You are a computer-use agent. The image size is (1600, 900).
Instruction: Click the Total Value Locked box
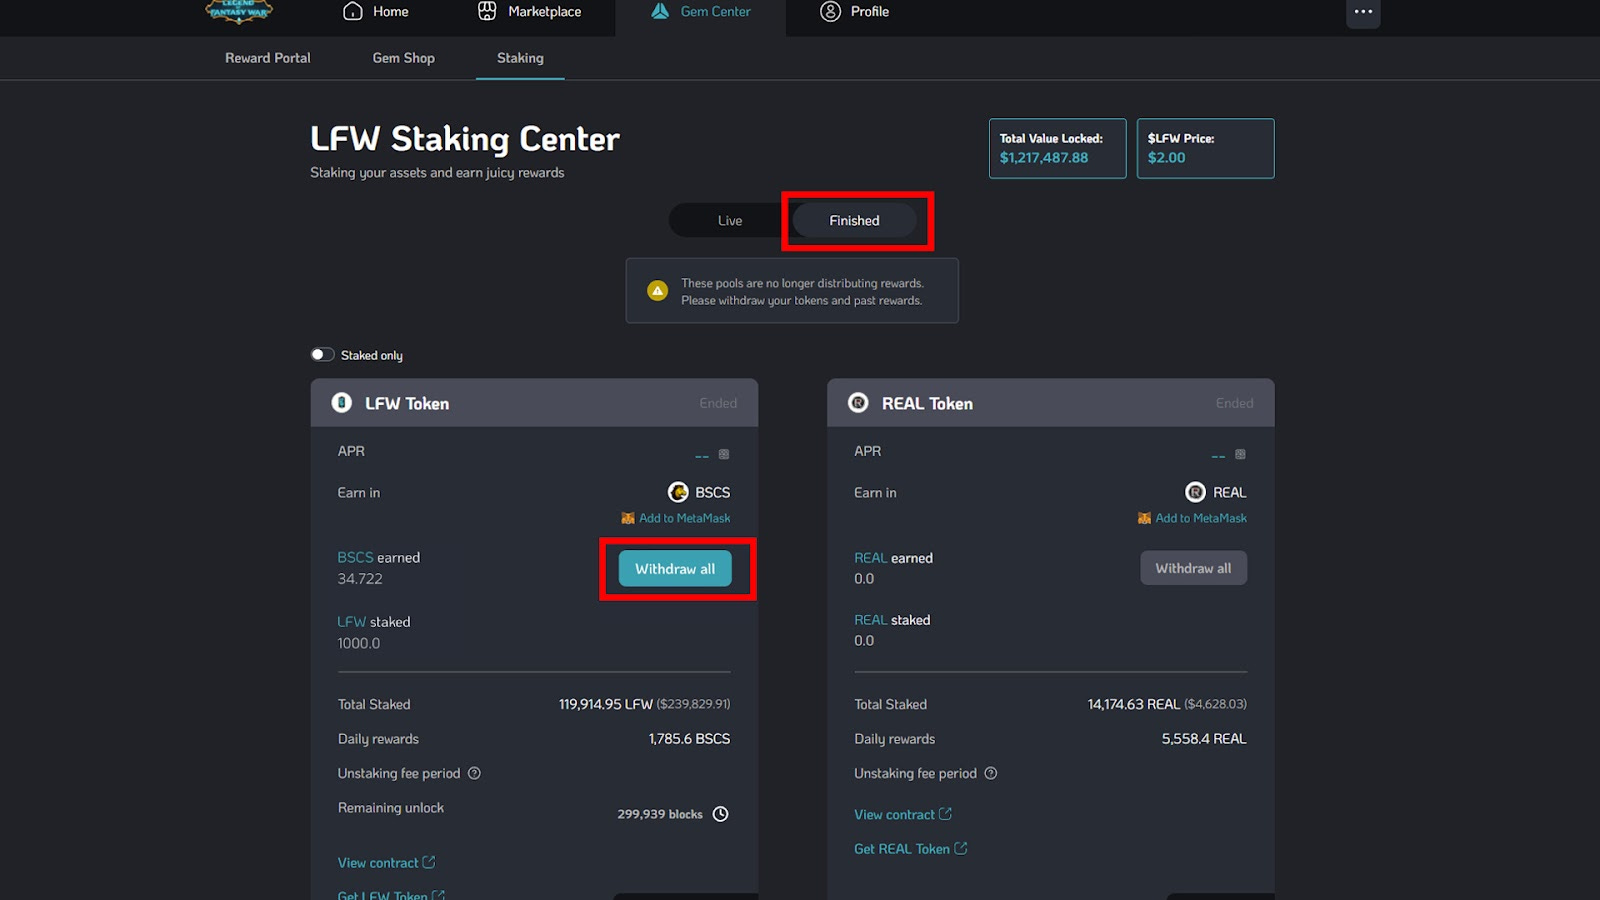tap(1058, 148)
